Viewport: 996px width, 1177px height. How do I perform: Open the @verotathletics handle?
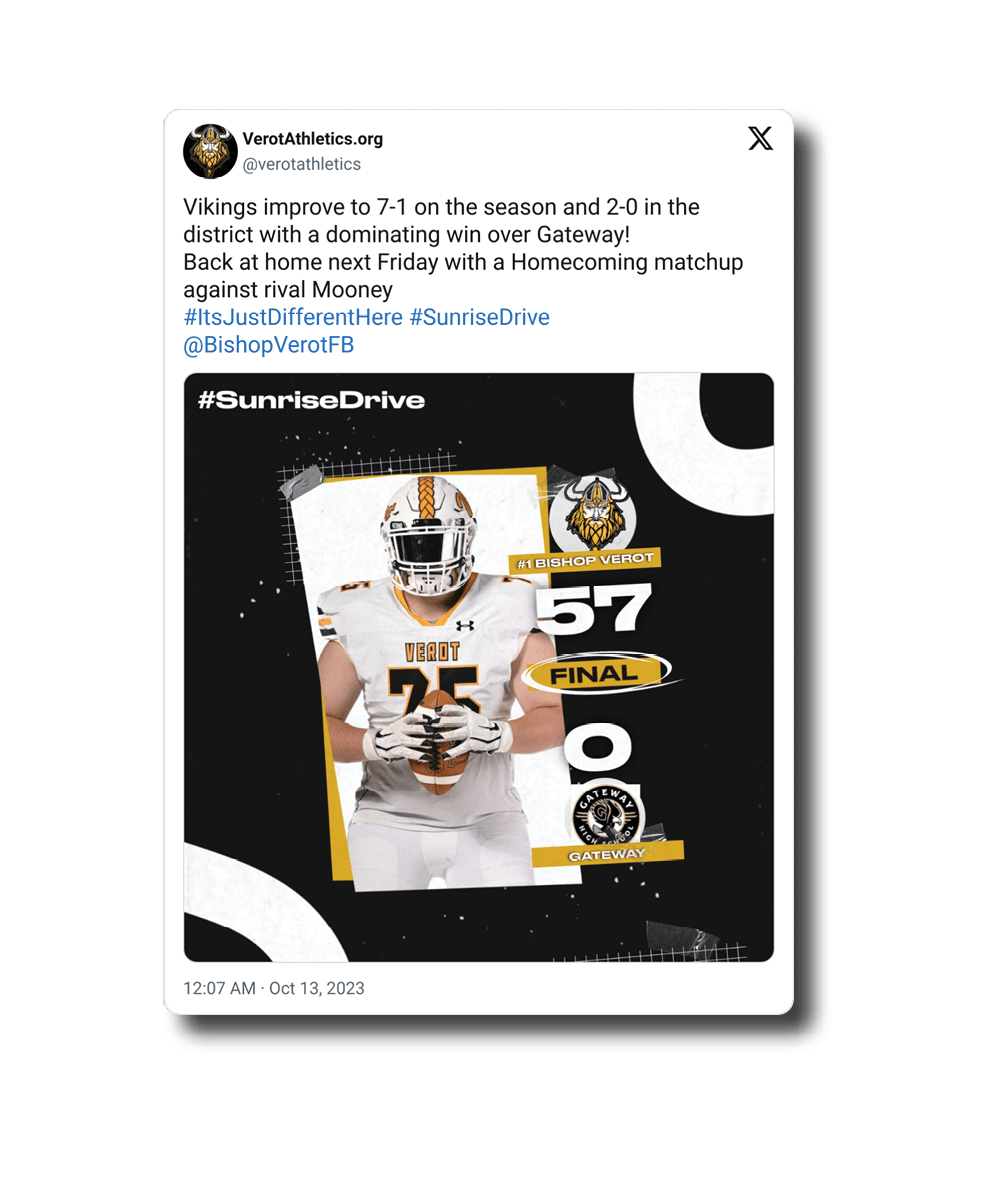[x=302, y=164]
